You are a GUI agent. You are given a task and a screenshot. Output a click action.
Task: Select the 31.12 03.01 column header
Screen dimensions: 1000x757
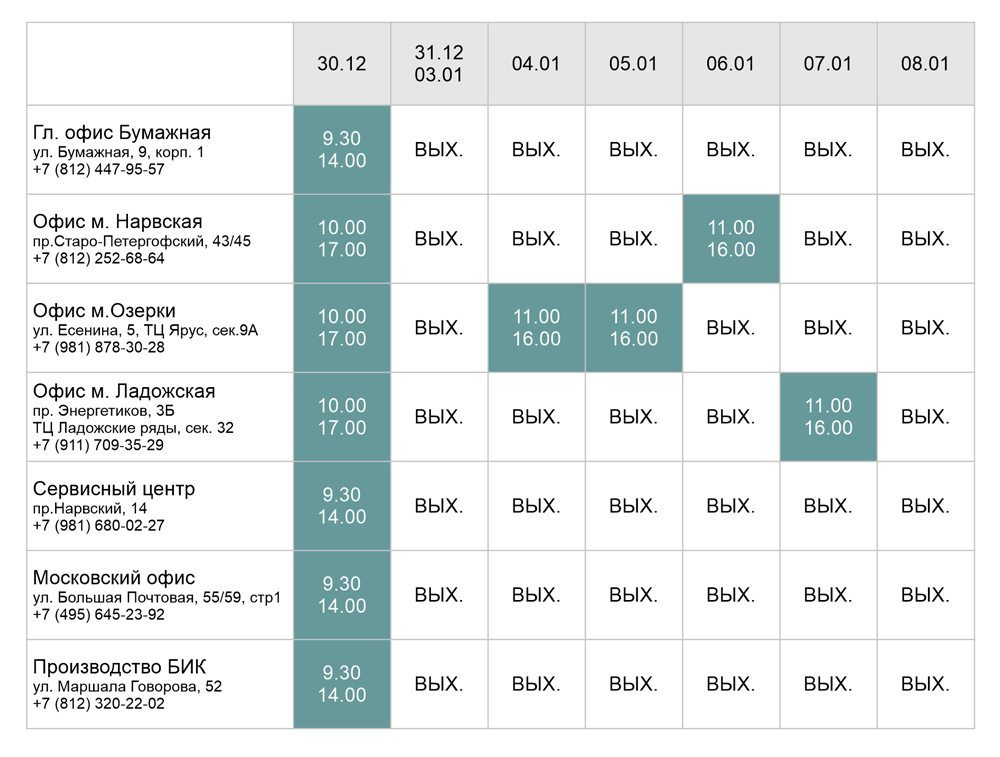click(x=439, y=64)
